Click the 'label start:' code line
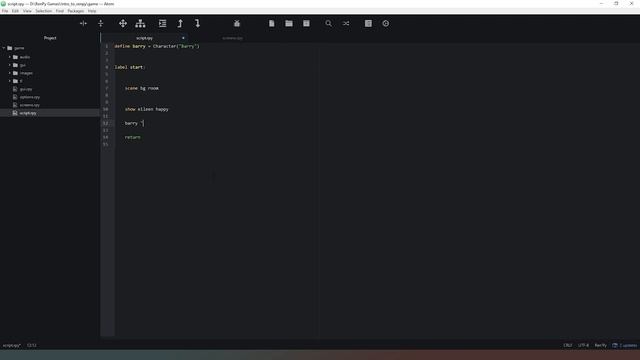This screenshot has height=360, width=640. click(130, 67)
